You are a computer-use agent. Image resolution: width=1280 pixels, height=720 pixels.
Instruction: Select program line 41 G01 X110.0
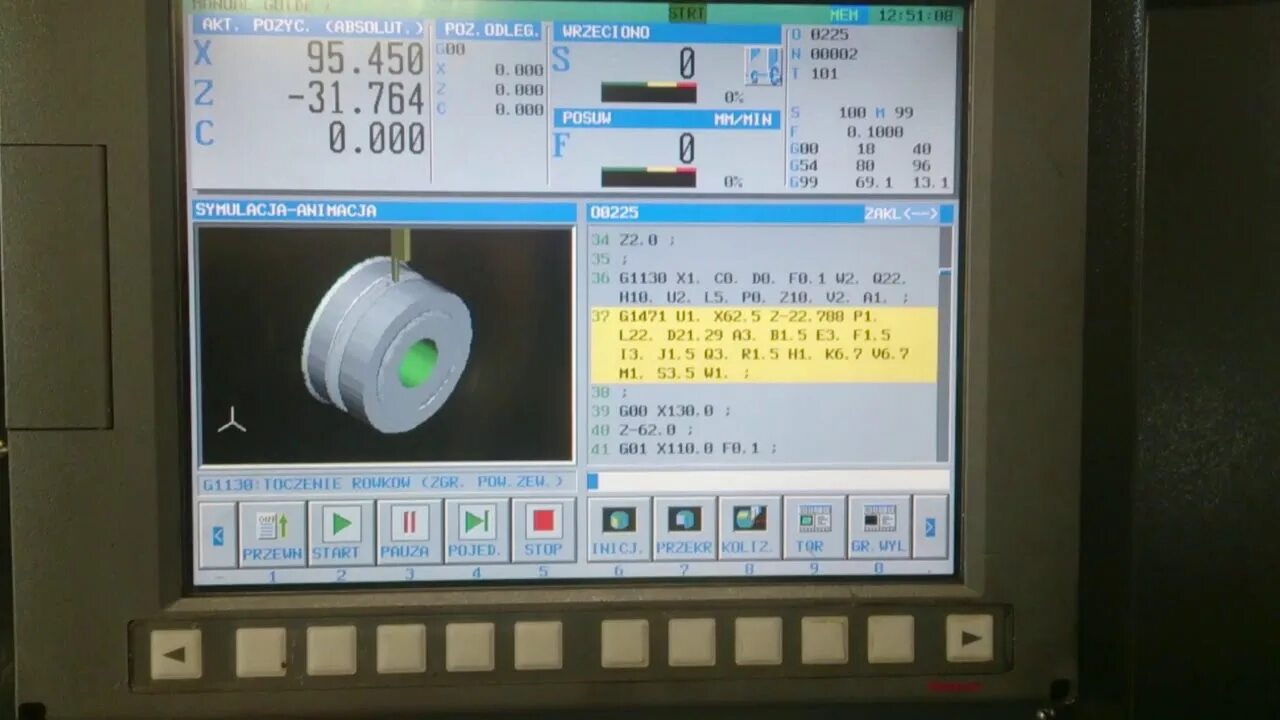[684, 449]
